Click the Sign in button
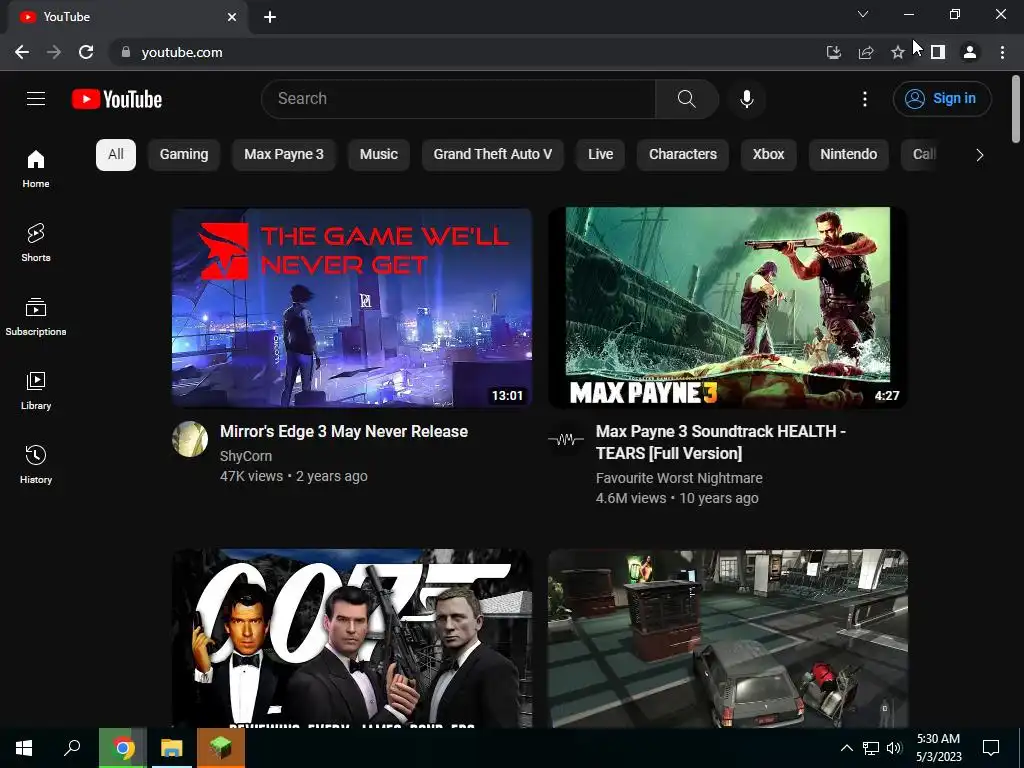 point(942,99)
